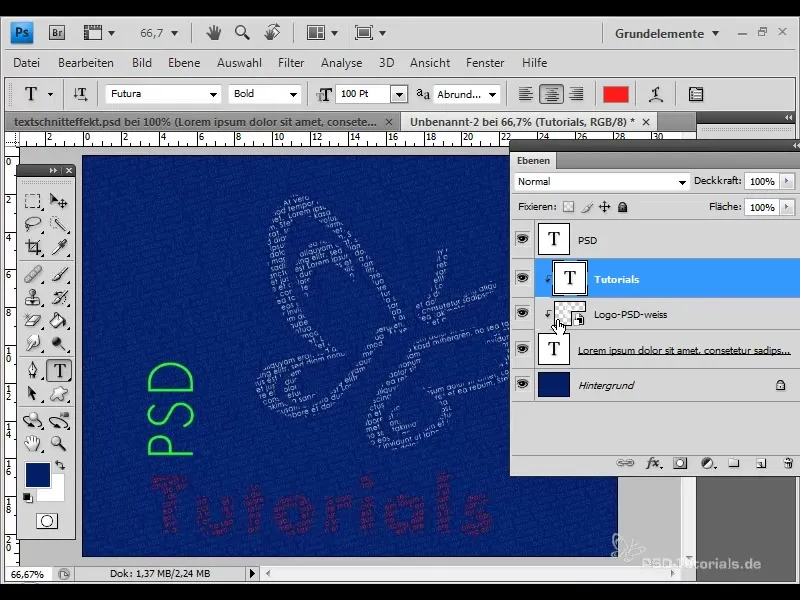Screen dimensions: 800x600
Task: Switch to Unbenannt-2 document tab
Action: (x=522, y=122)
